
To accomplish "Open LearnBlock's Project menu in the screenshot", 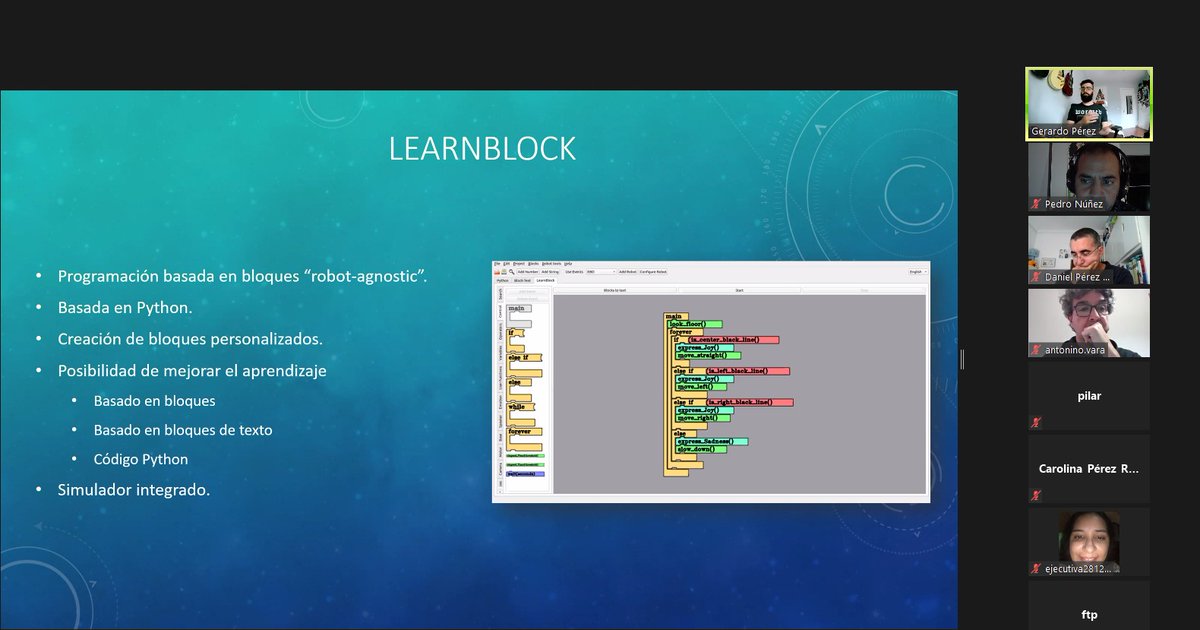I will click(x=519, y=263).
